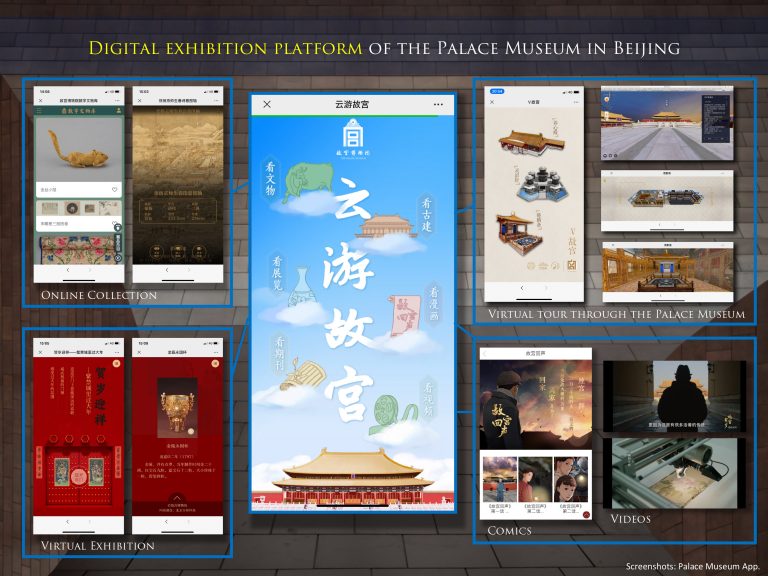Go back on the landscape painting screen
The image size is (768, 576).
pyautogui.click(x=167, y=270)
